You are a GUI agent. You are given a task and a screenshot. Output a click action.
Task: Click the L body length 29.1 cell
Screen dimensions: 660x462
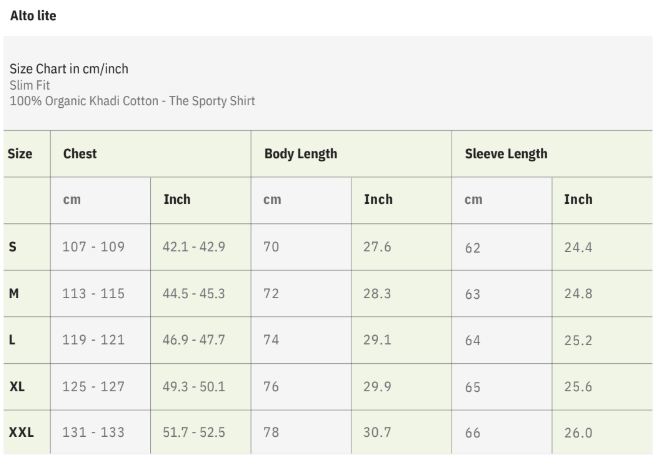(x=377, y=340)
